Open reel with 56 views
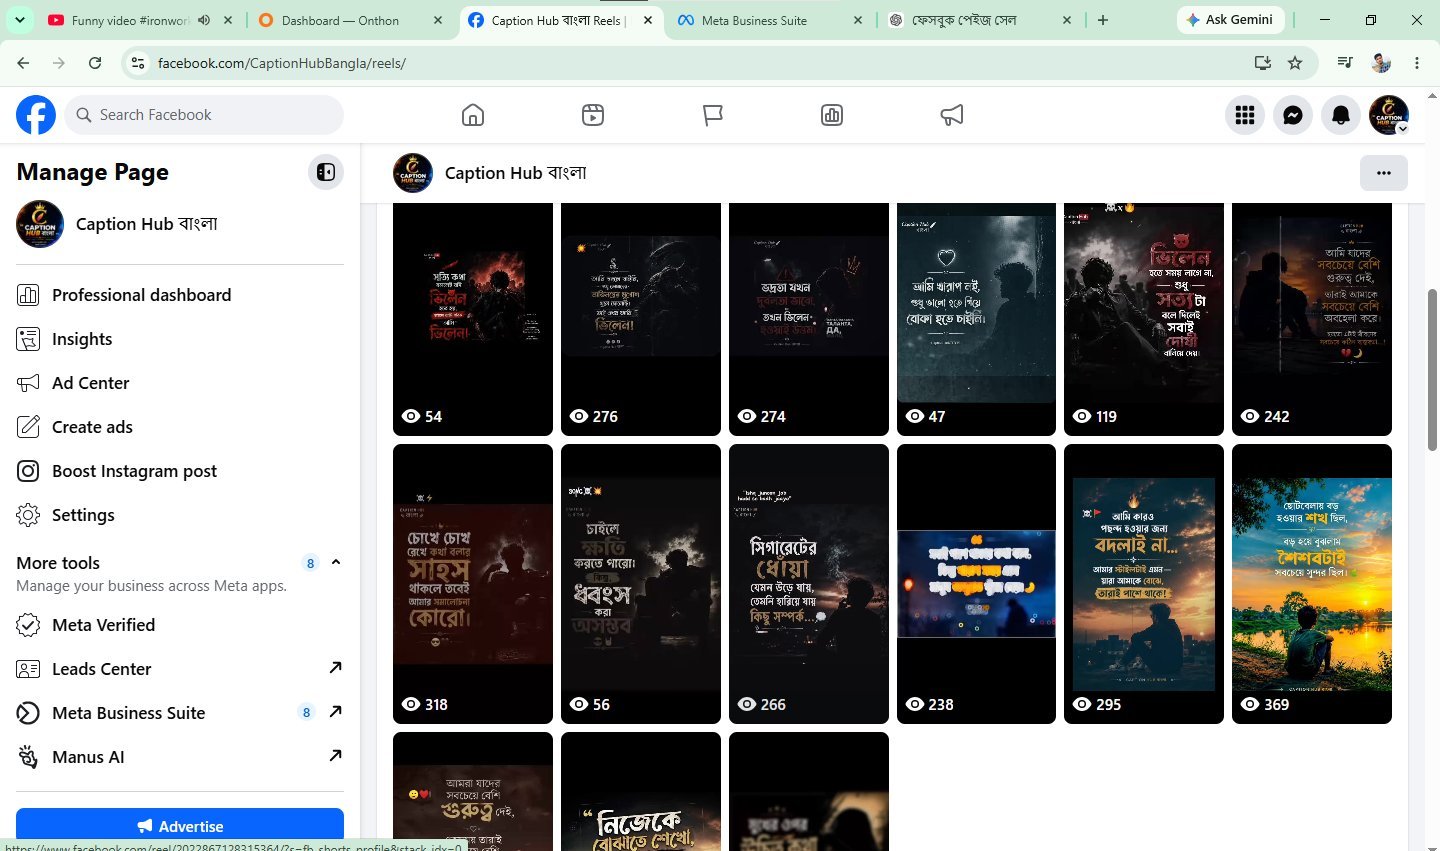 pyautogui.click(x=641, y=584)
